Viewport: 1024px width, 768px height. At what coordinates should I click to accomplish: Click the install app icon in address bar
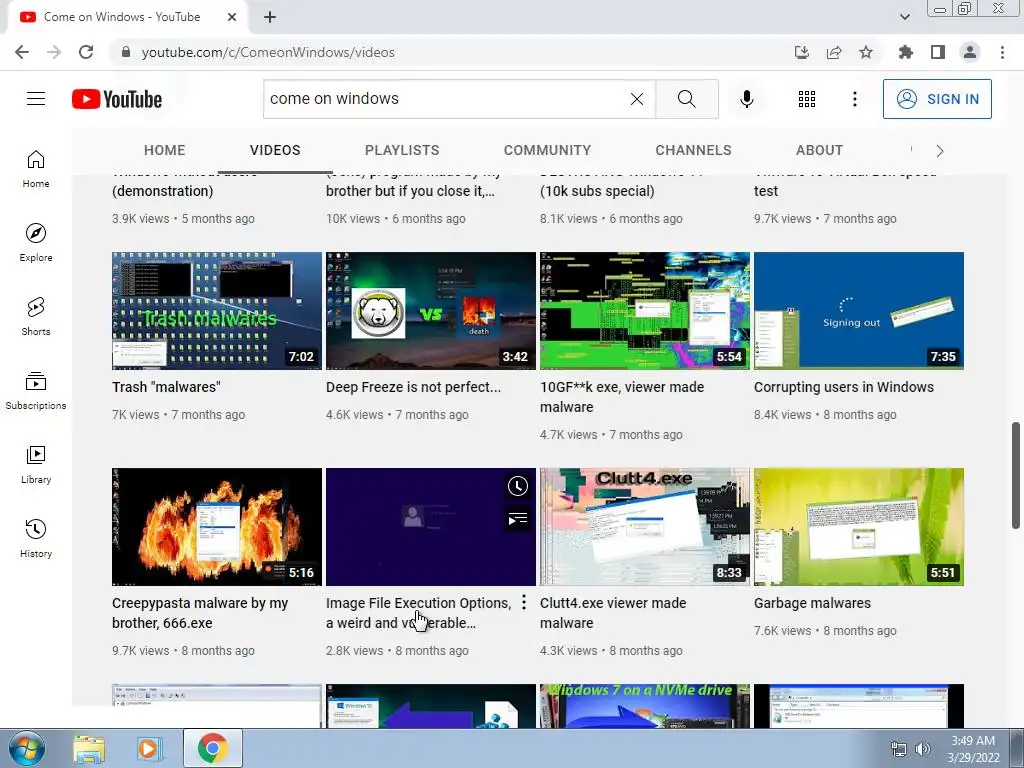click(x=802, y=52)
